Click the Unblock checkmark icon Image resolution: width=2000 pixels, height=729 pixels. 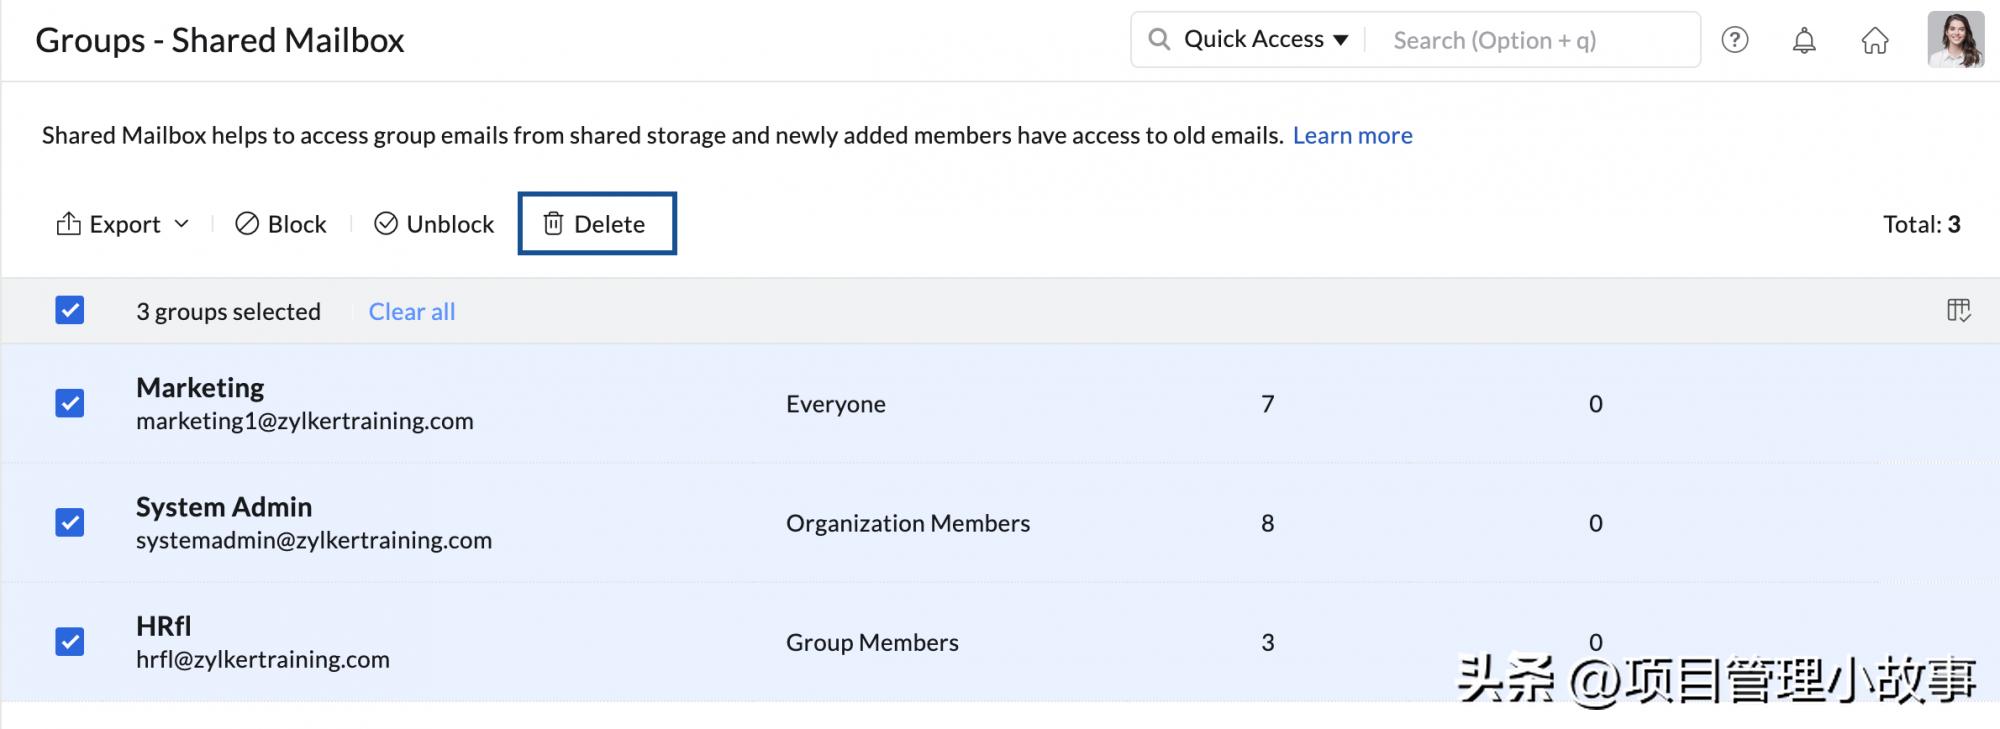[x=386, y=224]
